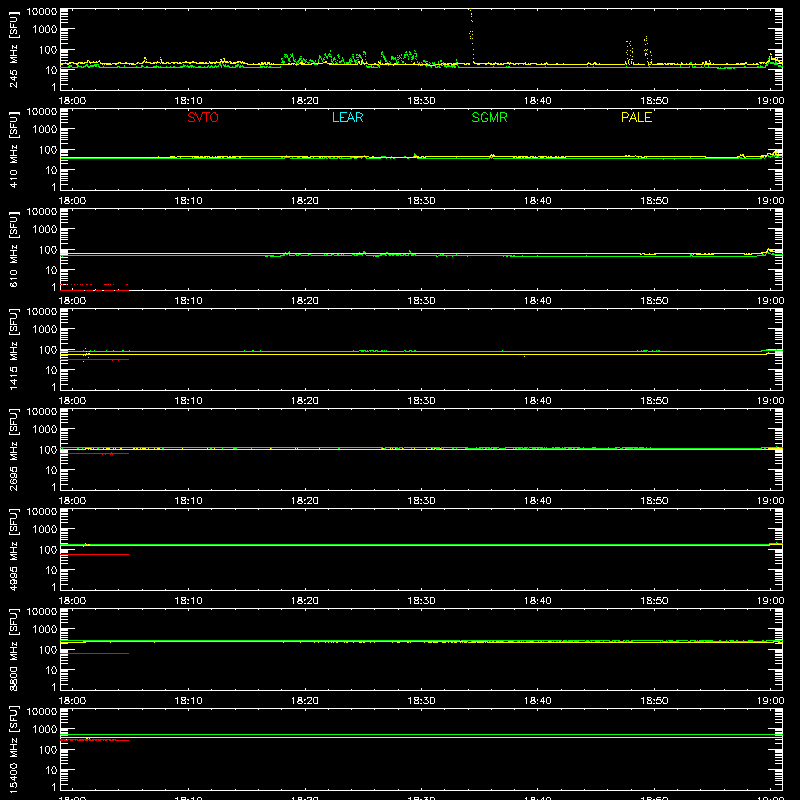
Task: Click the 1000 tick on 15400 MHz axis
Action: click(45, 730)
